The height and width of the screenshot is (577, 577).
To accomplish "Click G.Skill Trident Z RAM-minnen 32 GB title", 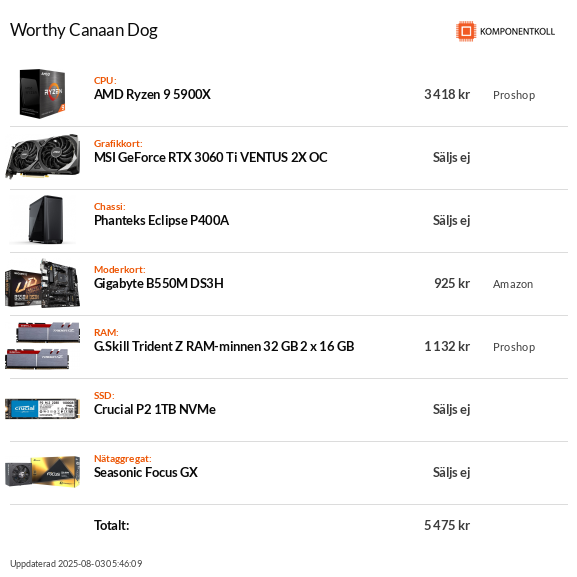I will coord(224,346).
